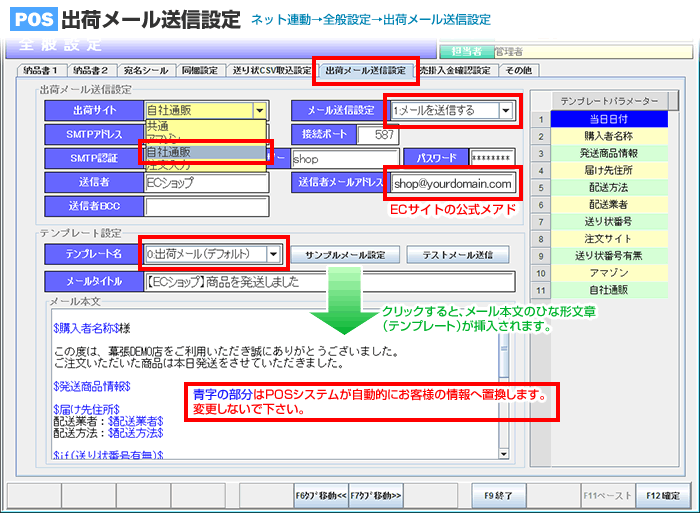Viewport: 700px width, 520px height.
Task: Click the F11ペースト button
Action: point(608,495)
